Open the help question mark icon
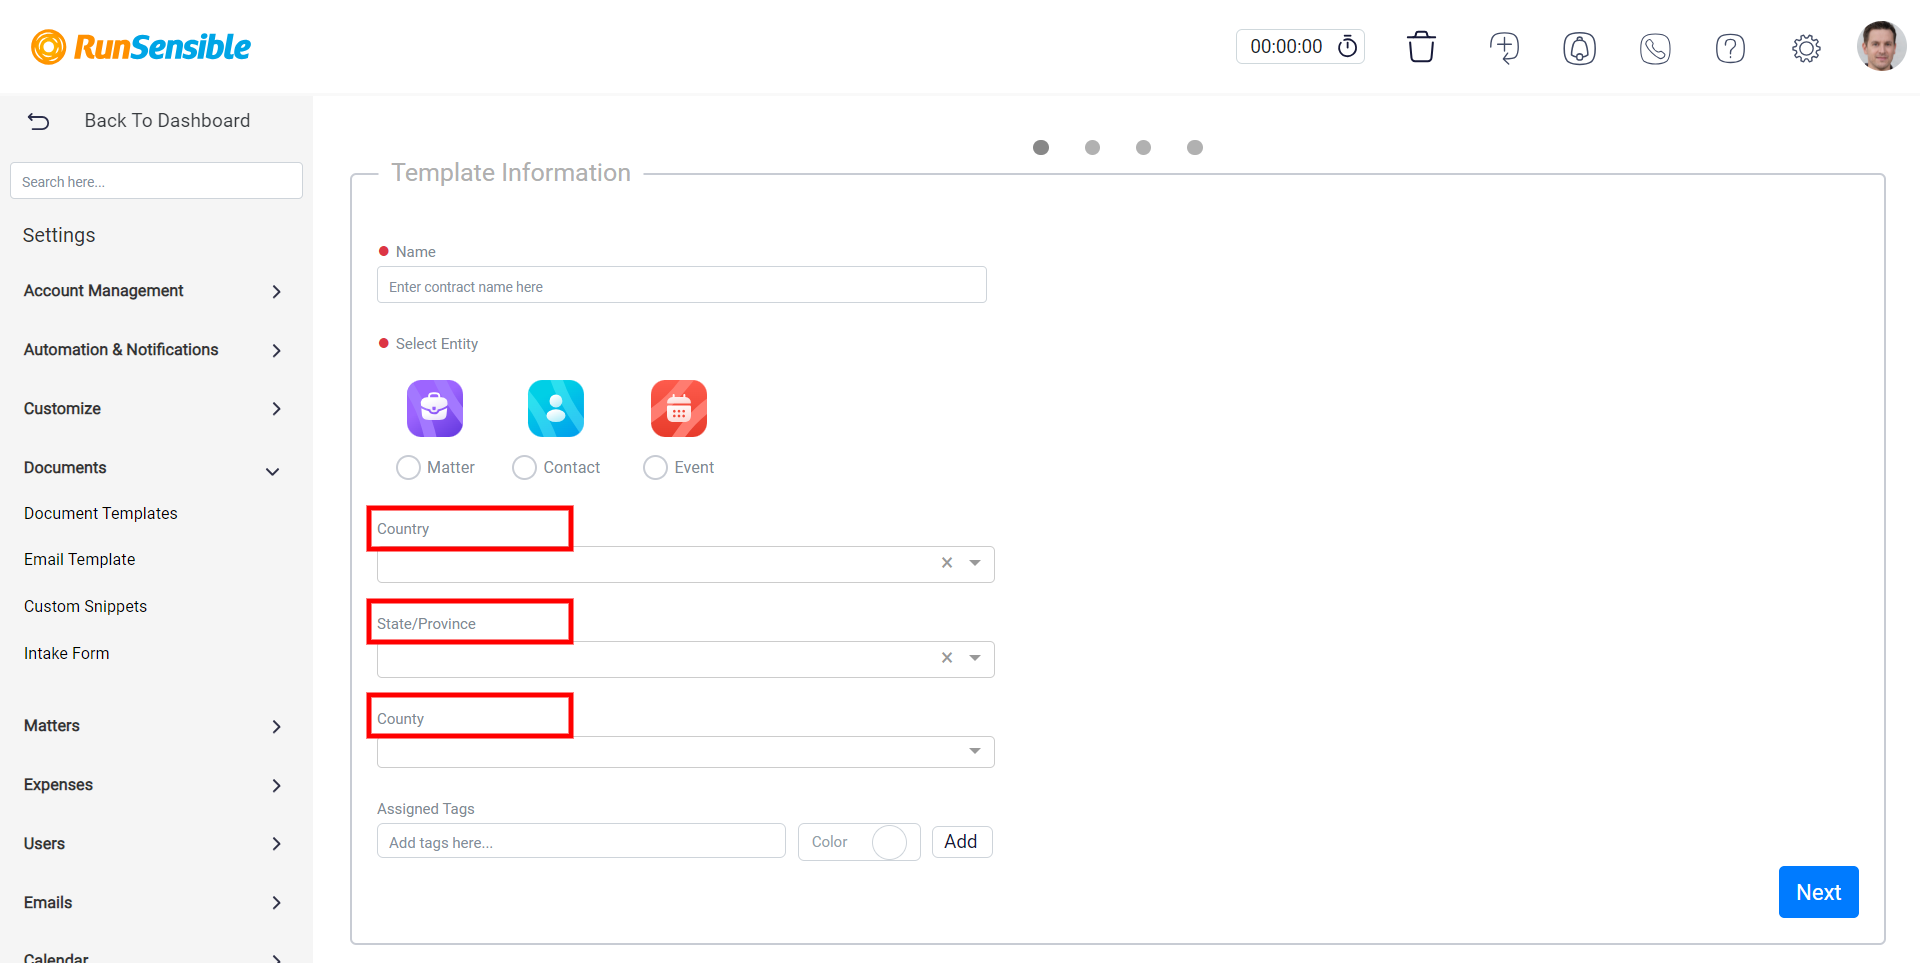Screen dimensions: 1920x963 coord(1730,48)
